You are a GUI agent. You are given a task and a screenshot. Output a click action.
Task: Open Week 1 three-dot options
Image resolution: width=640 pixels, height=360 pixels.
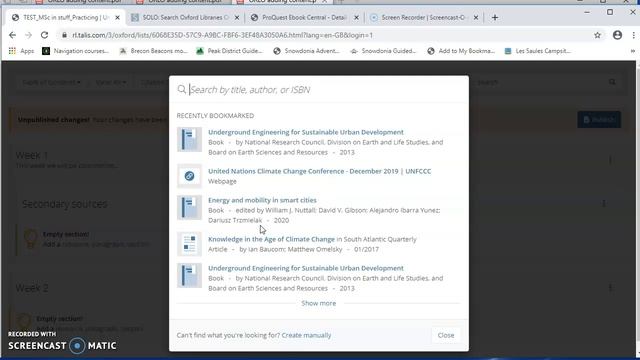(610, 160)
